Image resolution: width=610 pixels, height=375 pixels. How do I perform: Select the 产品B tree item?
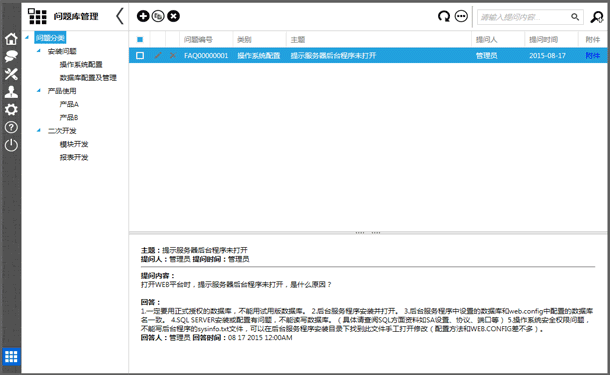coord(69,117)
